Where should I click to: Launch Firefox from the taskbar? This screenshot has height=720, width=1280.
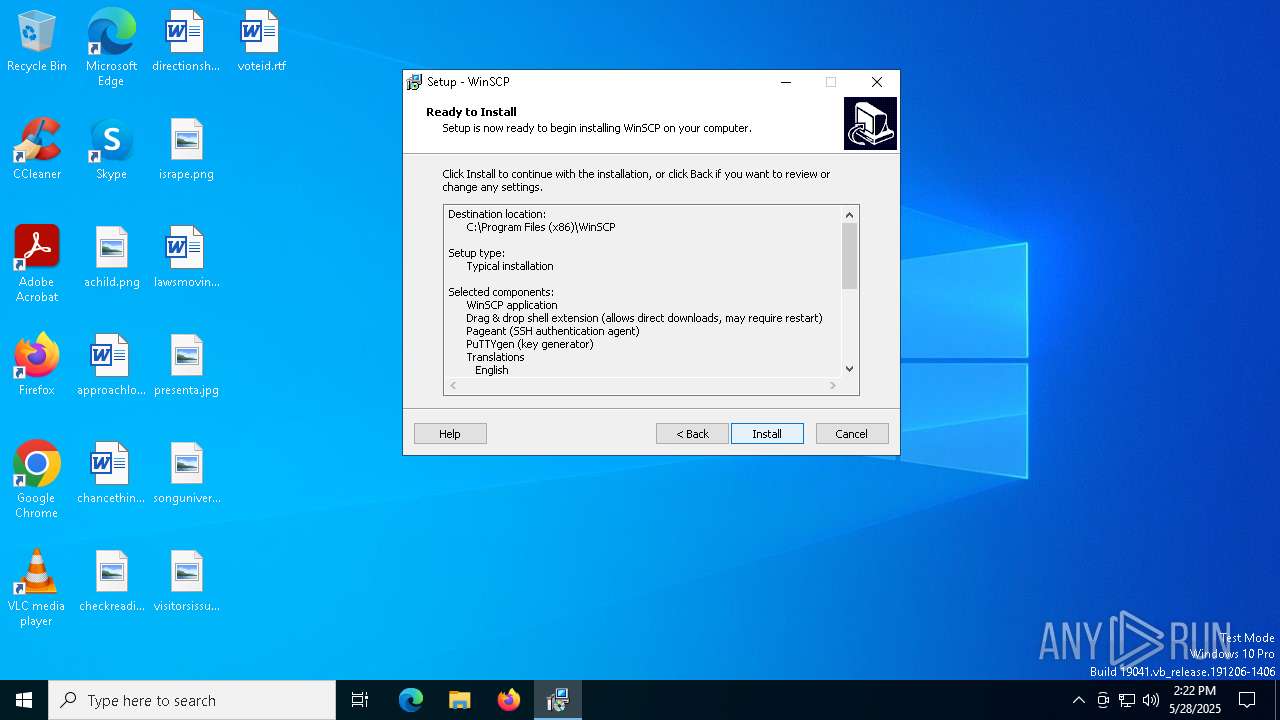[509, 700]
